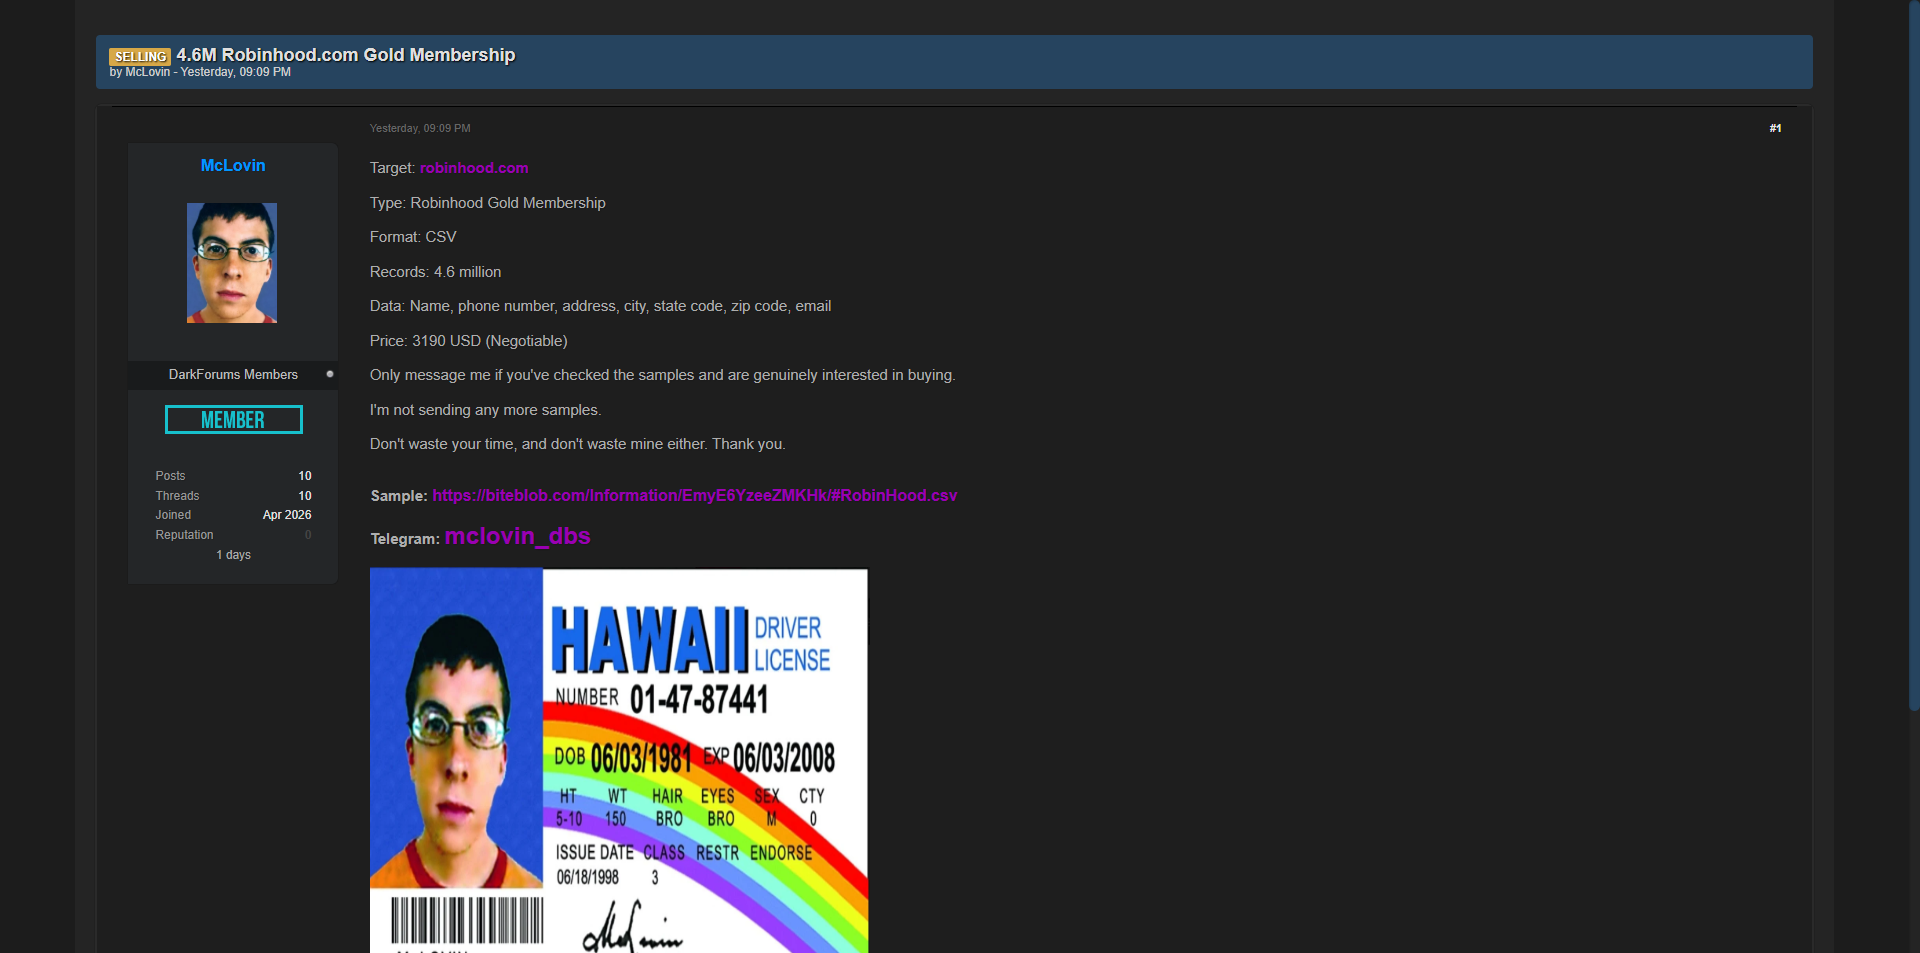
Task: Click the MEMBER rank badge
Action: [233, 420]
